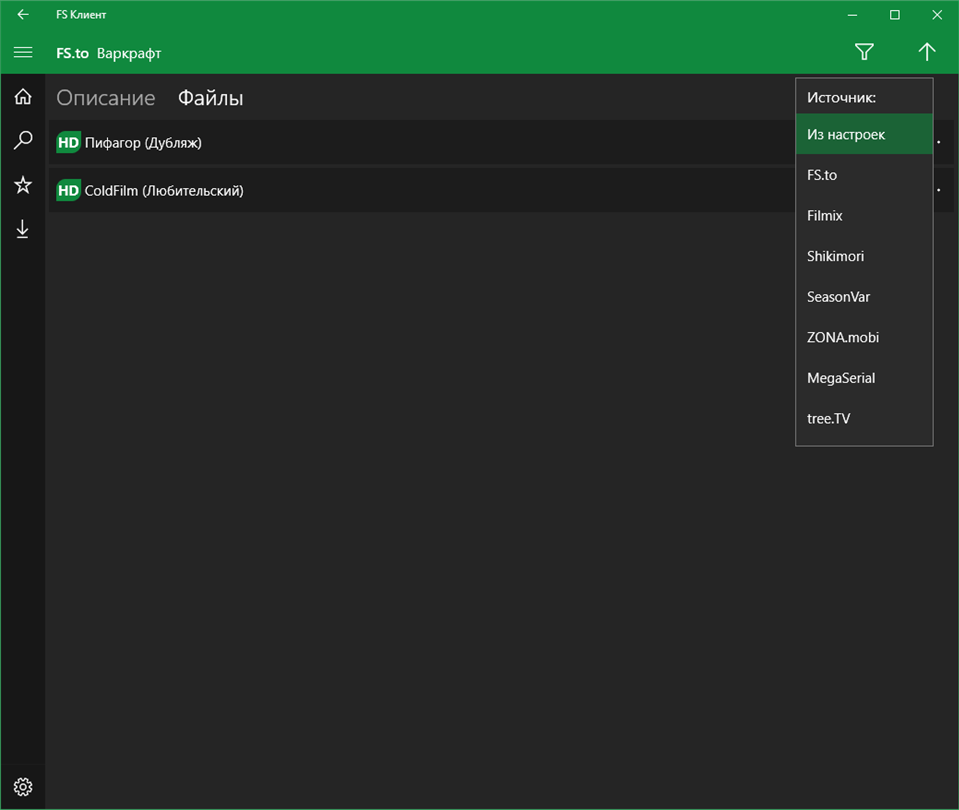Go to the Home section
959x810 pixels.
23,97
